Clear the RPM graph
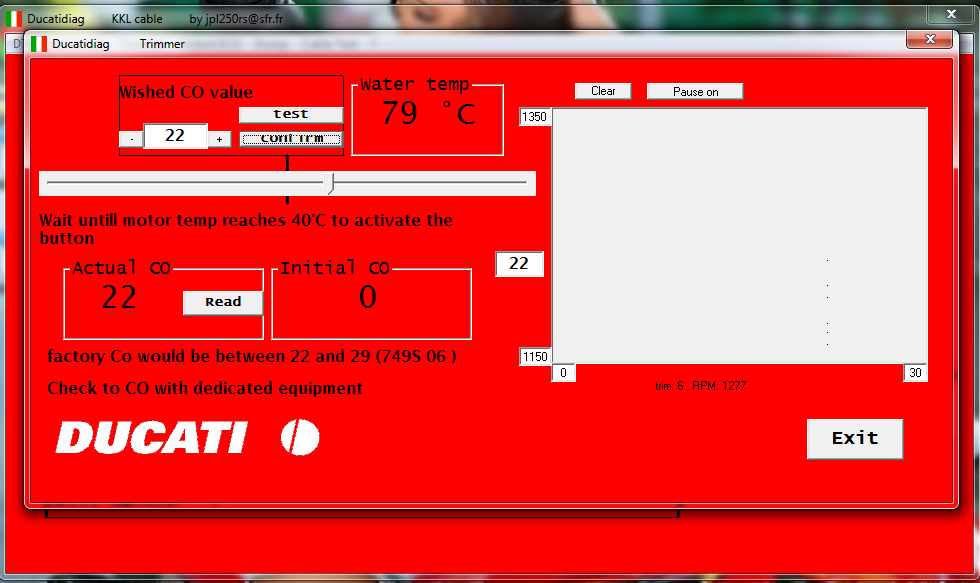The image size is (980, 583). tap(602, 91)
